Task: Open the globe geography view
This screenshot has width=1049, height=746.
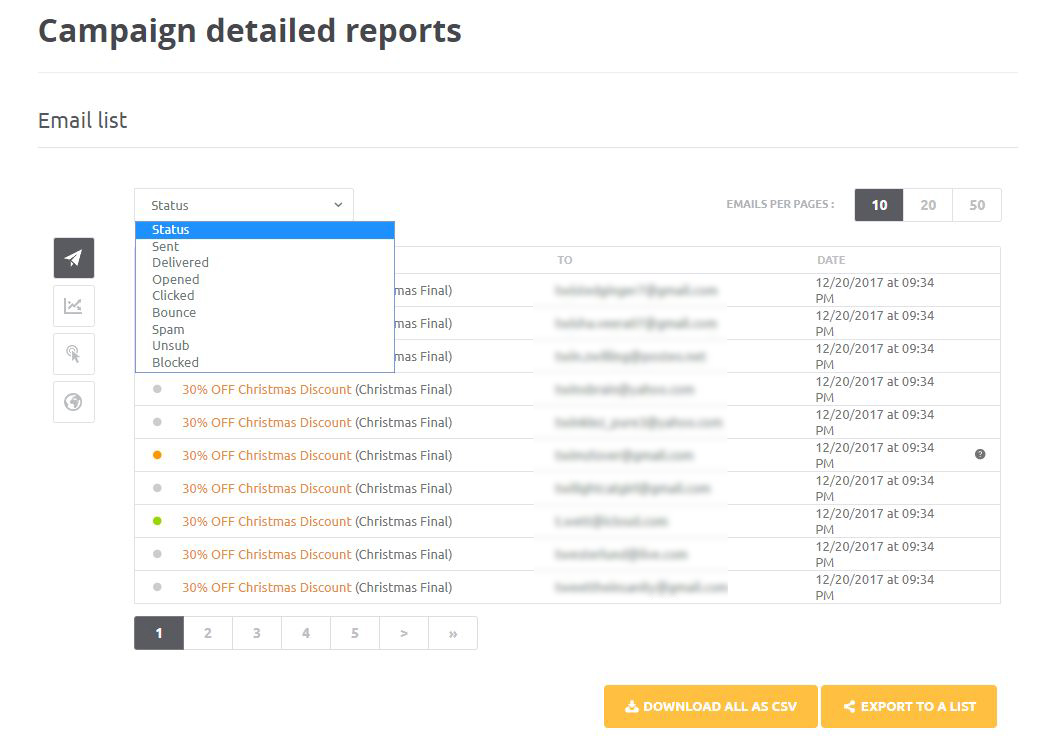Action: click(74, 402)
